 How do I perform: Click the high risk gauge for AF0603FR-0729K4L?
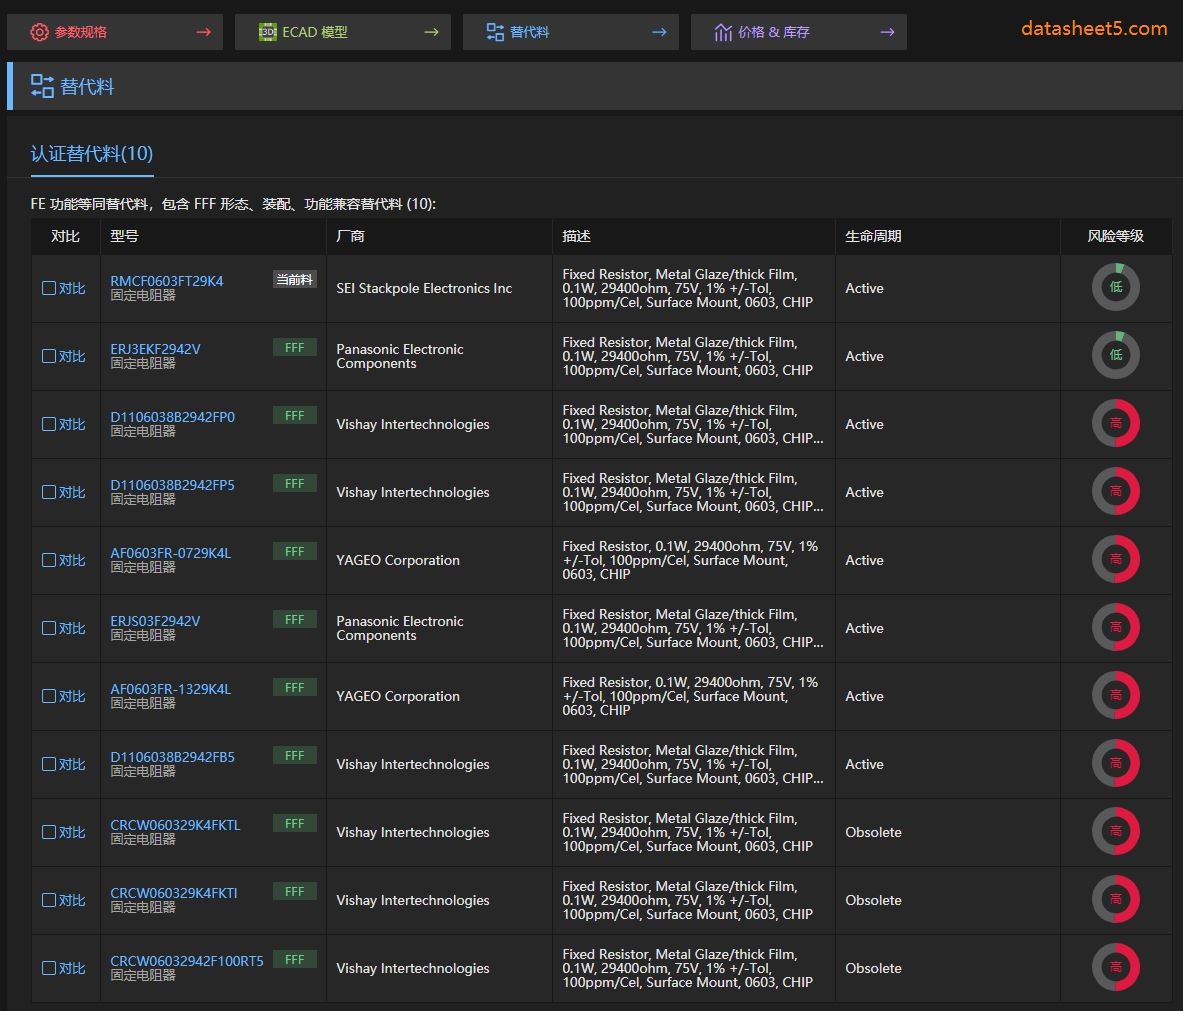pyautogui.click(x=1115, y=559)
